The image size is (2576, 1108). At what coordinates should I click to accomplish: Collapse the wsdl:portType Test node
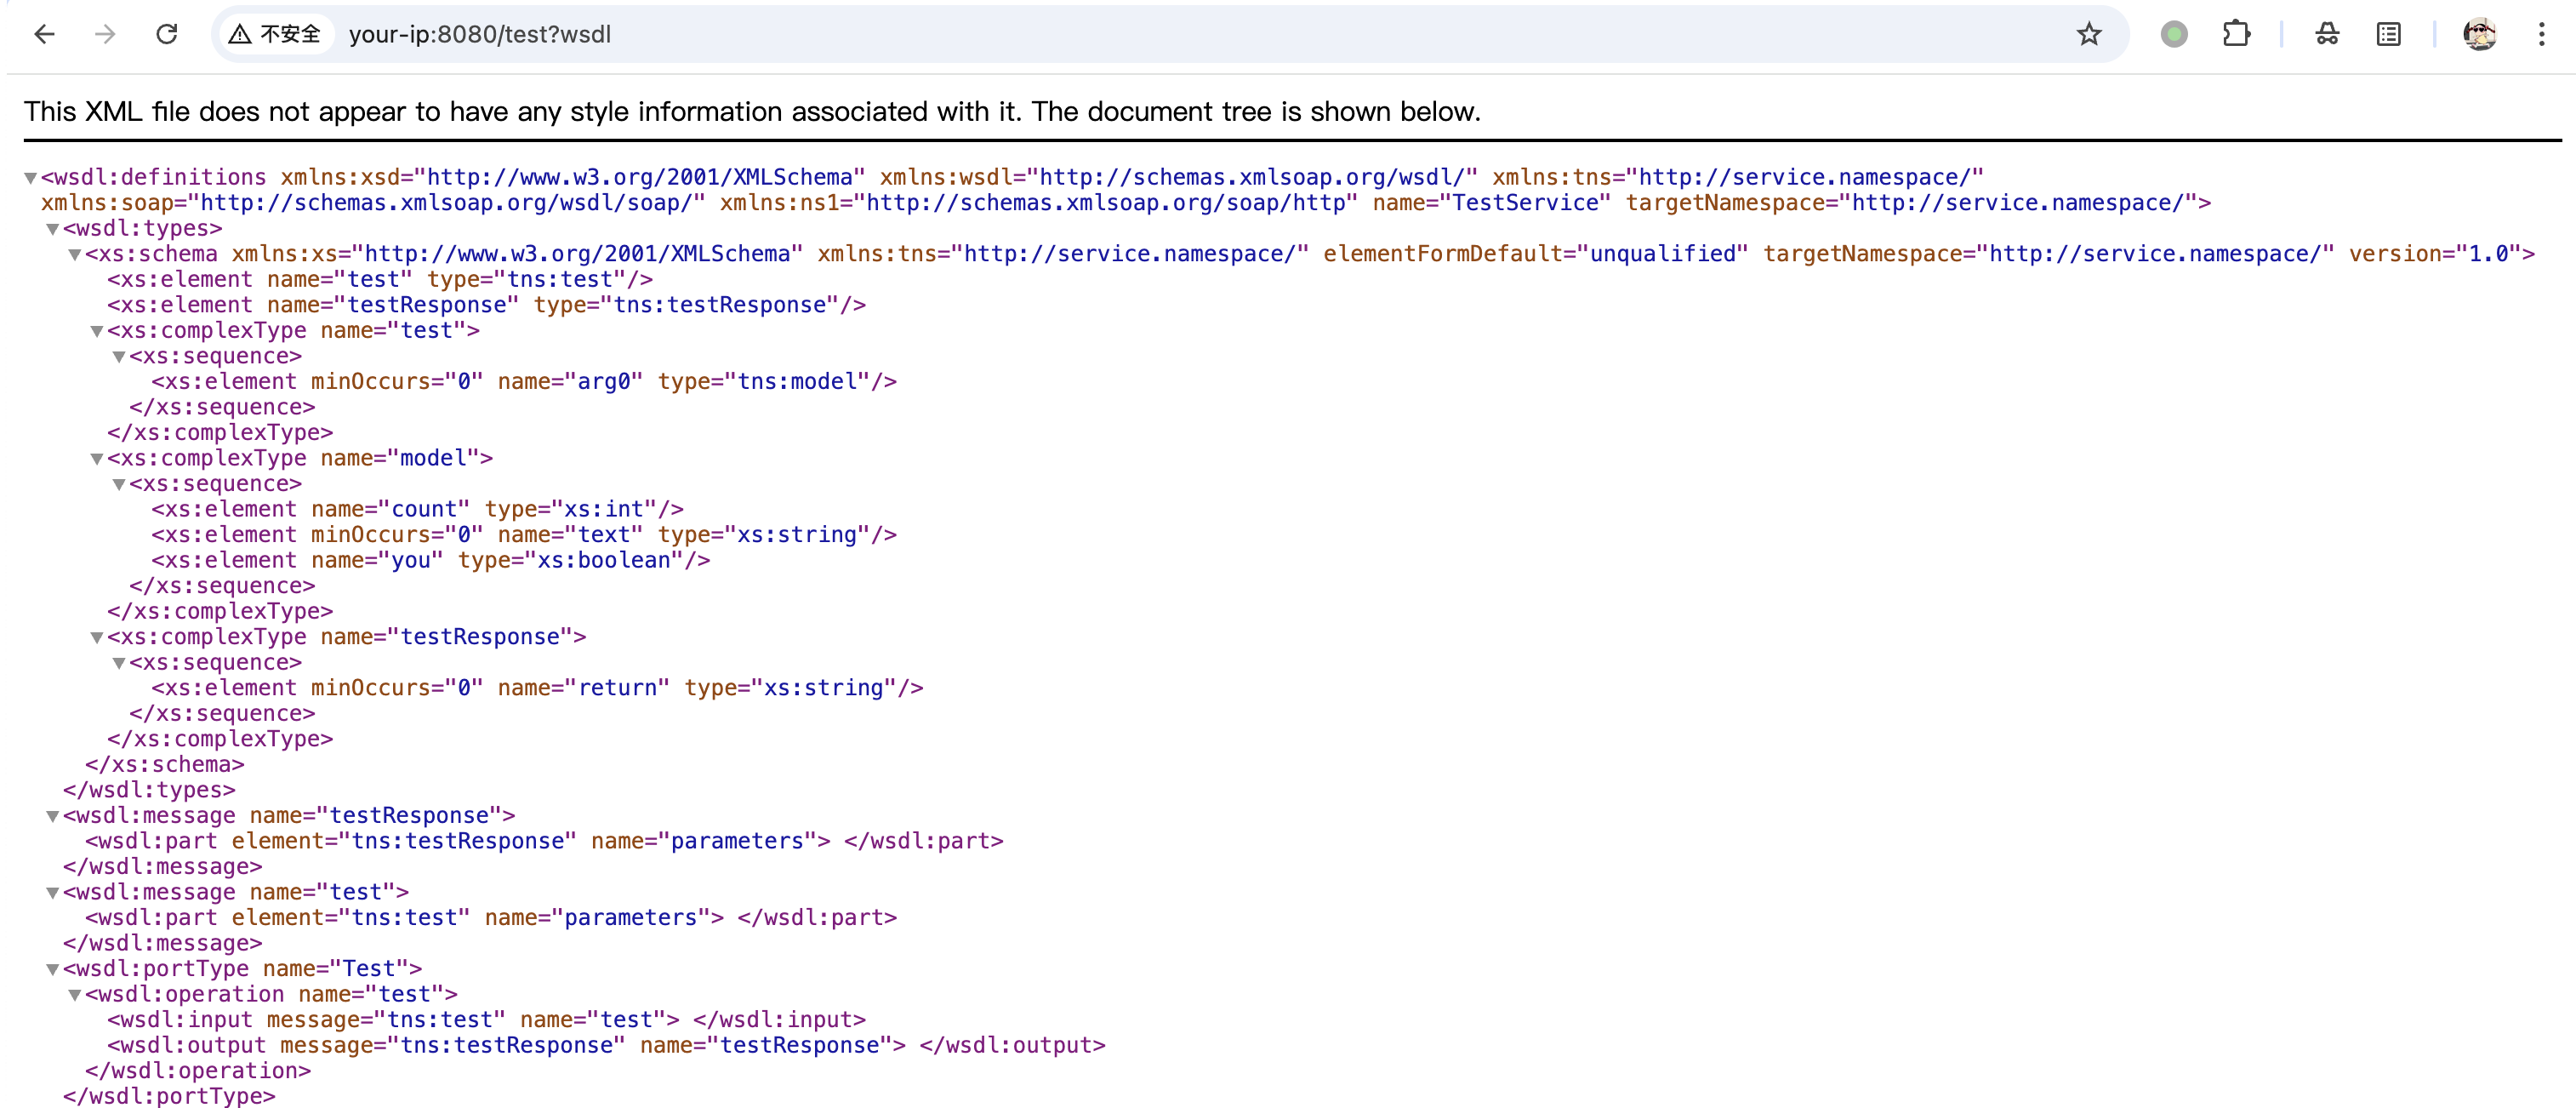pyautogui.click(x=53, y=970)
